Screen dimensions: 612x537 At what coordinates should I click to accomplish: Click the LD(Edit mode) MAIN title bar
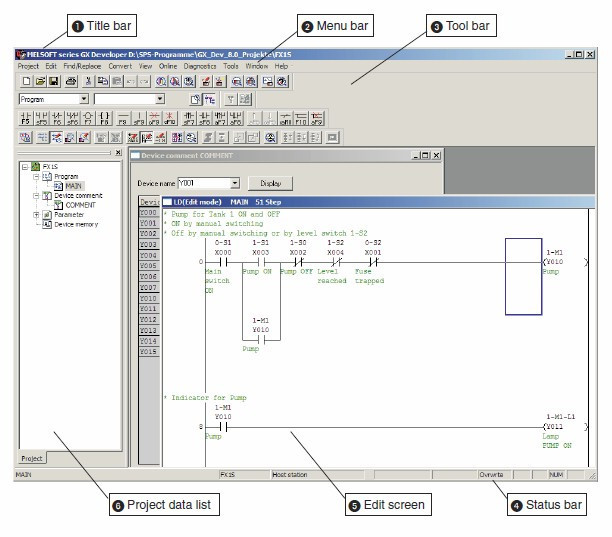pos(379,202)
